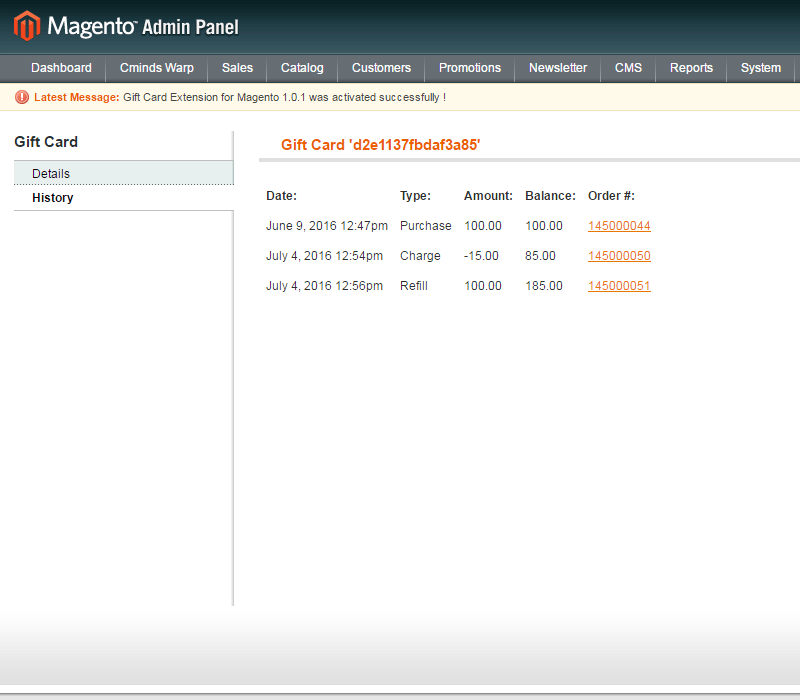Expand the Promotions menu
800x700 pixels.
(470, 68)
